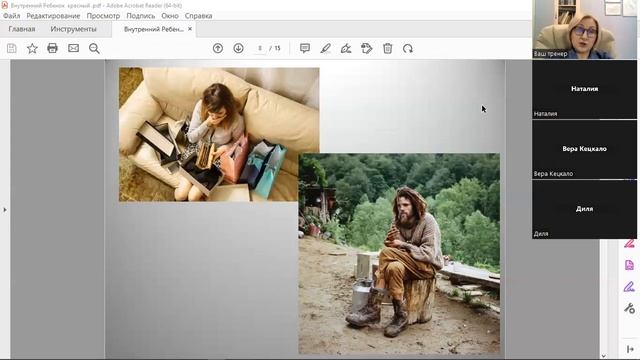Click the bearded man on stump picture
The height and width of the screenshot is (360, 640).
pyautogui.click(x=399, y=254)
